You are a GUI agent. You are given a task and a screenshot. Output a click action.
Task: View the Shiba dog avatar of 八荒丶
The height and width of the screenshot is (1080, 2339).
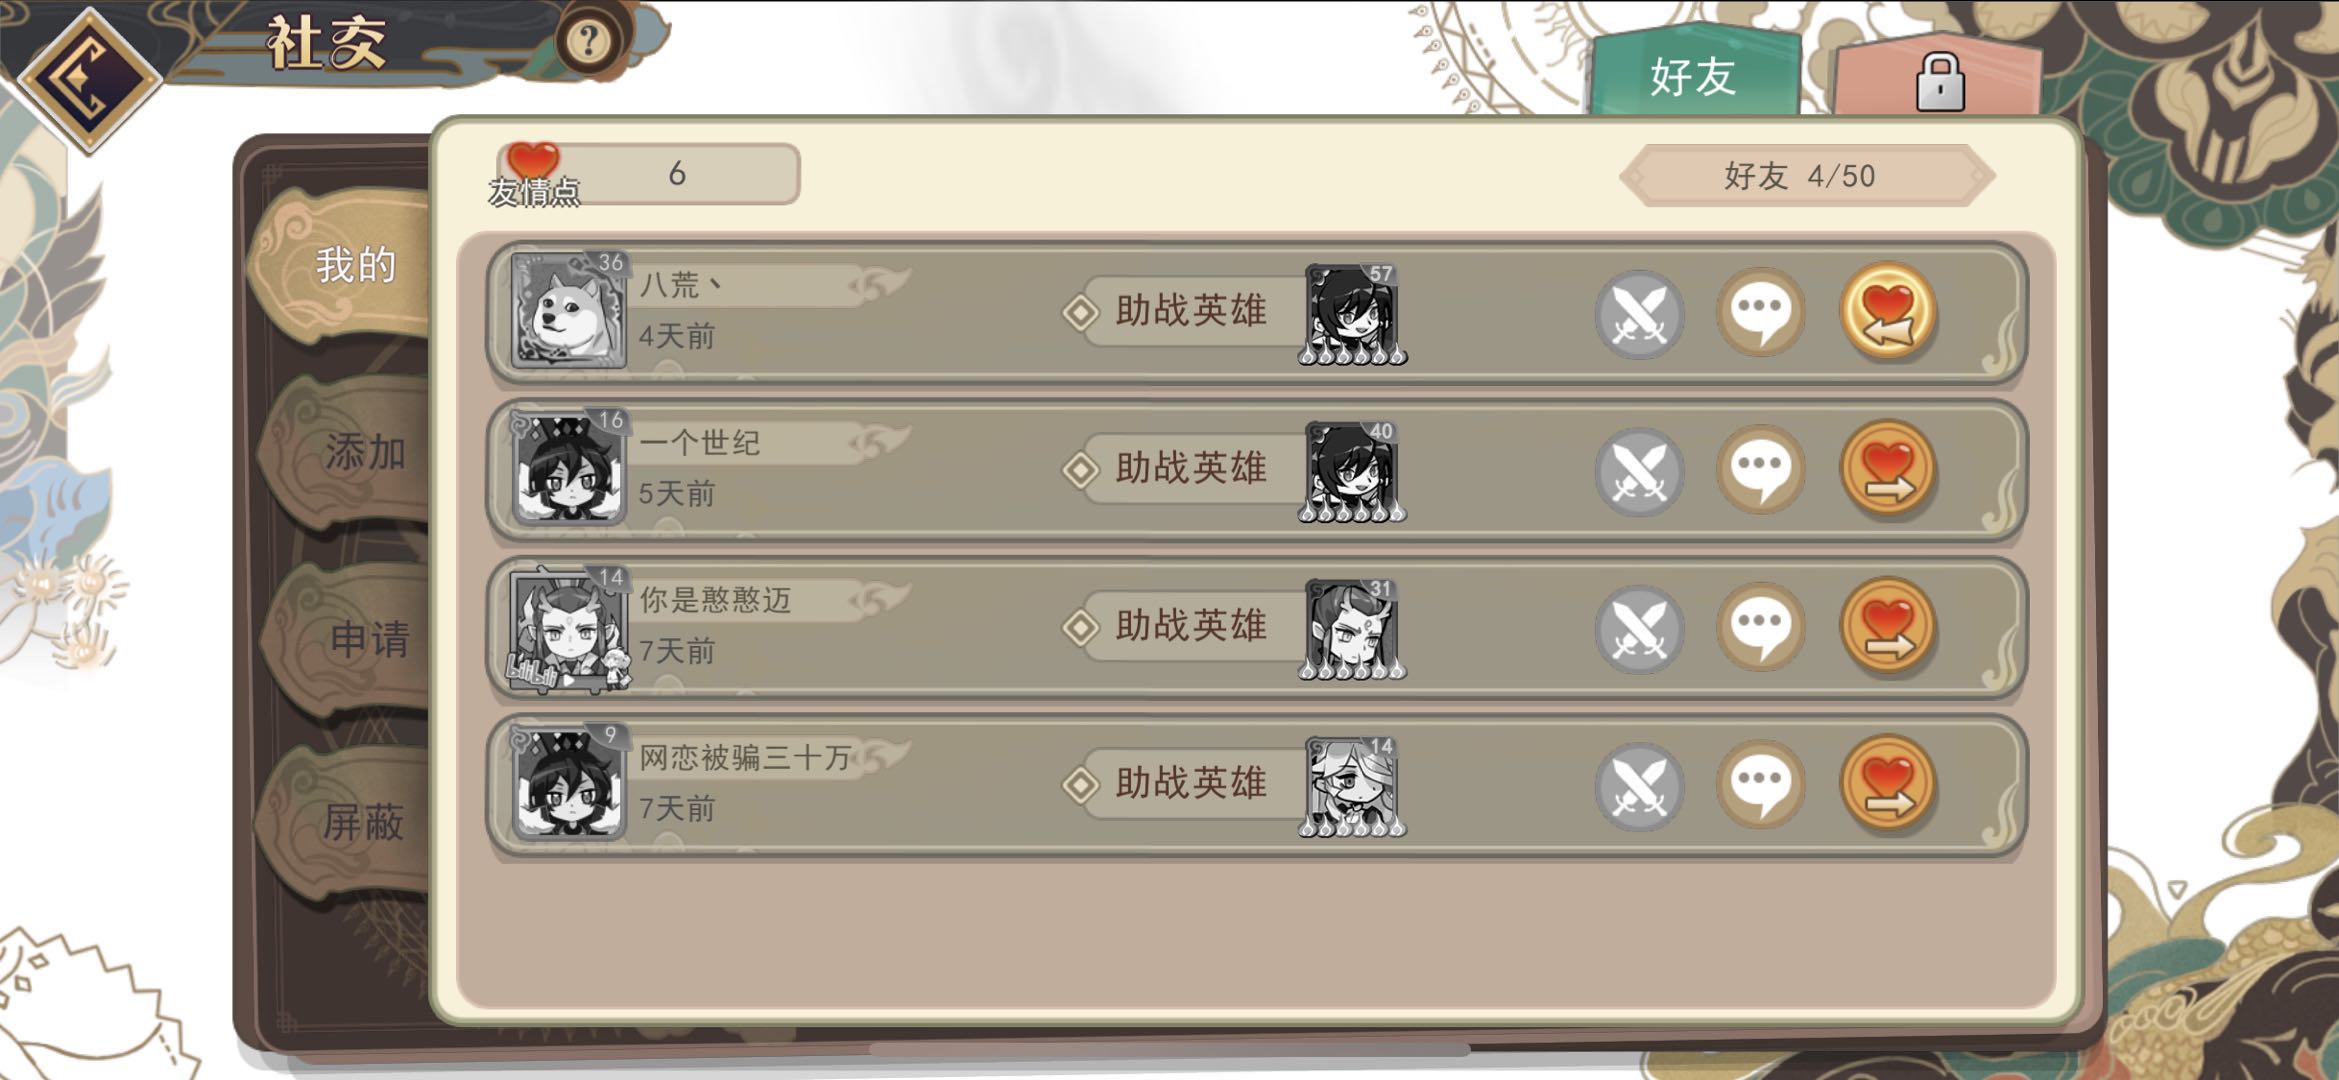click(x=568, y=311)
